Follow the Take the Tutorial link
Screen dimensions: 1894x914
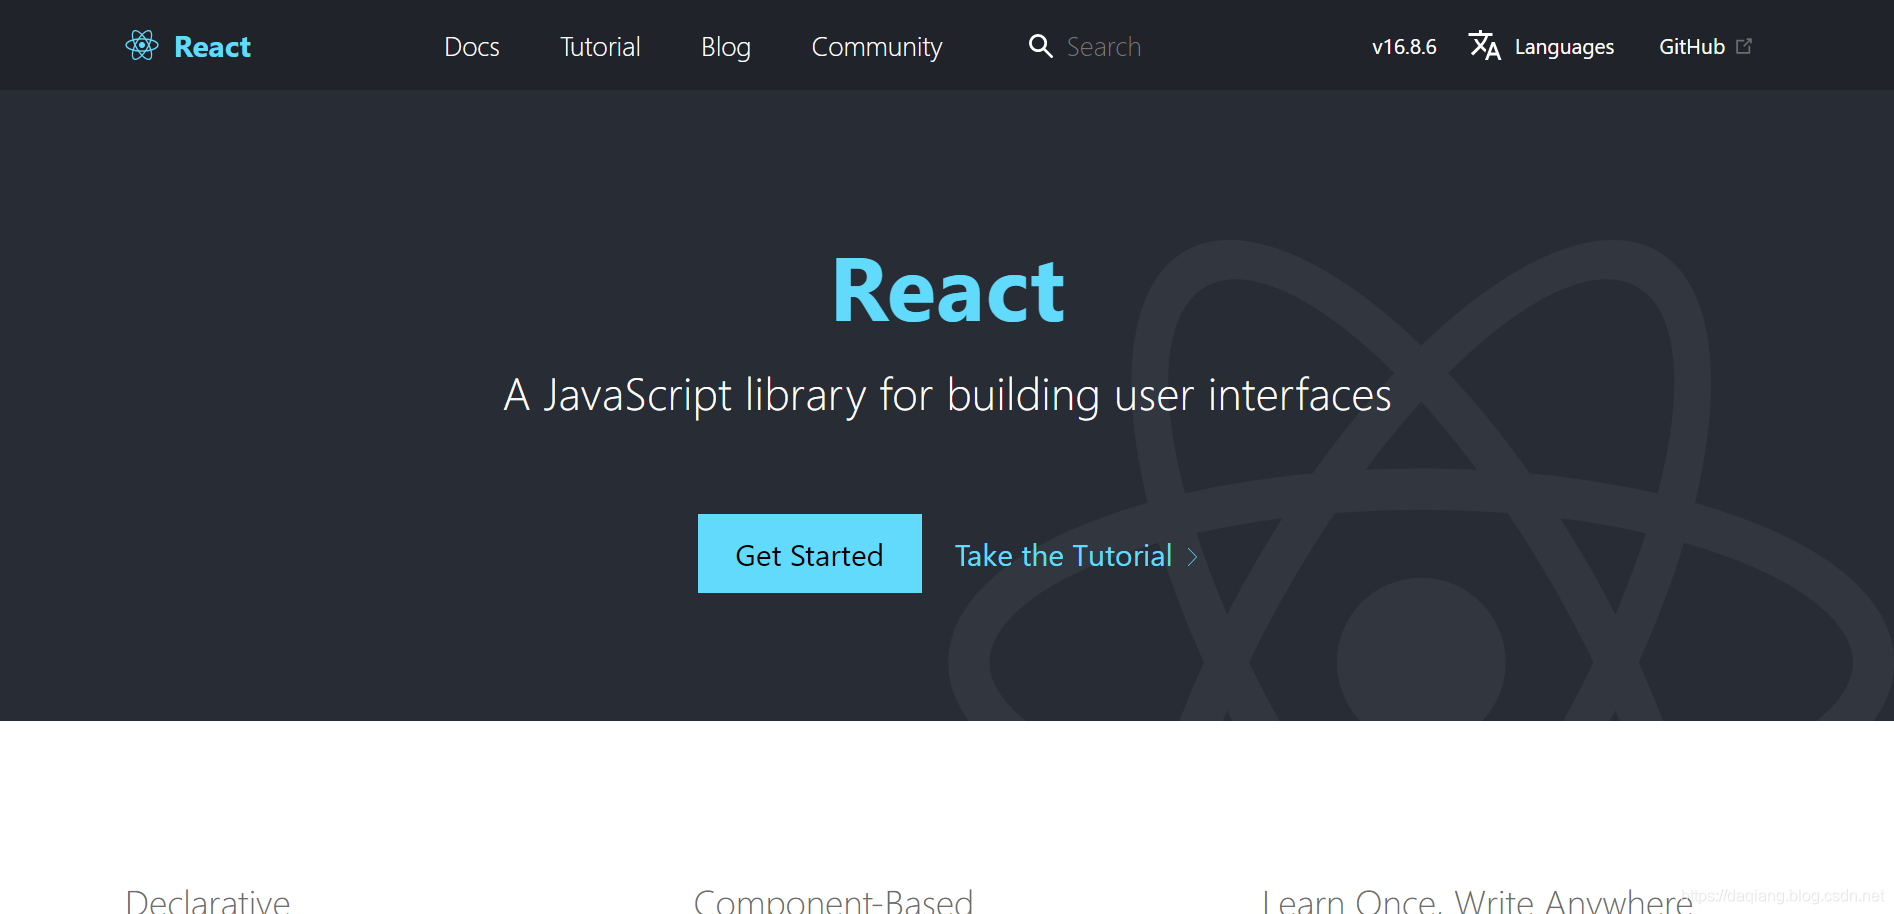click(x=1063, y=556)
